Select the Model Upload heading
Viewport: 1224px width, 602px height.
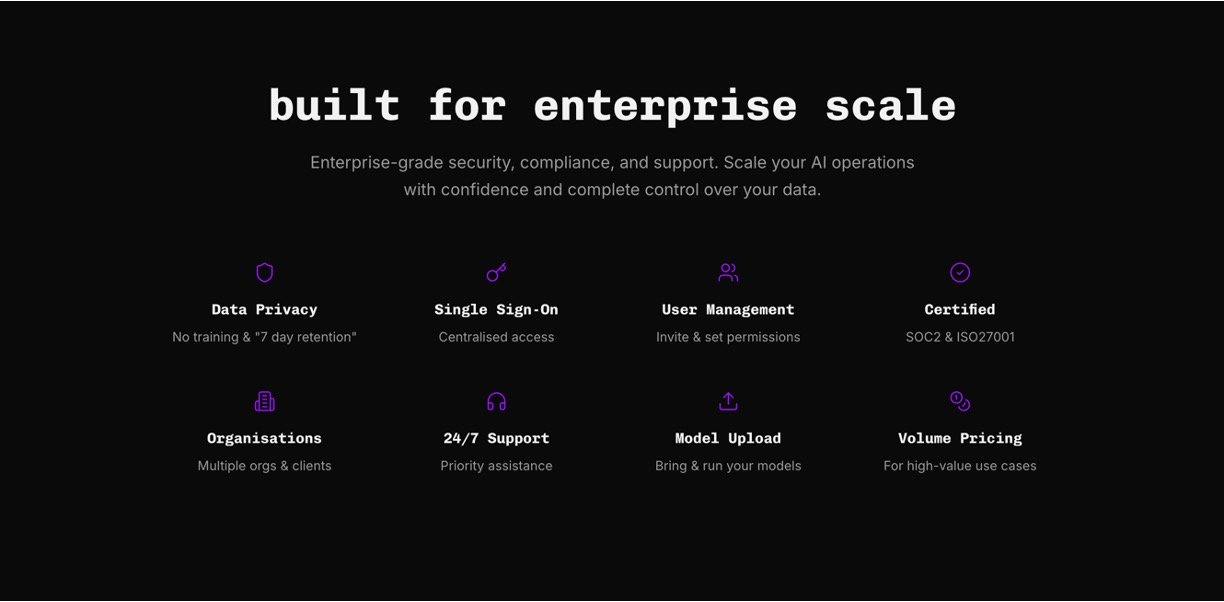pyautogui.click(x=728, y=439)
